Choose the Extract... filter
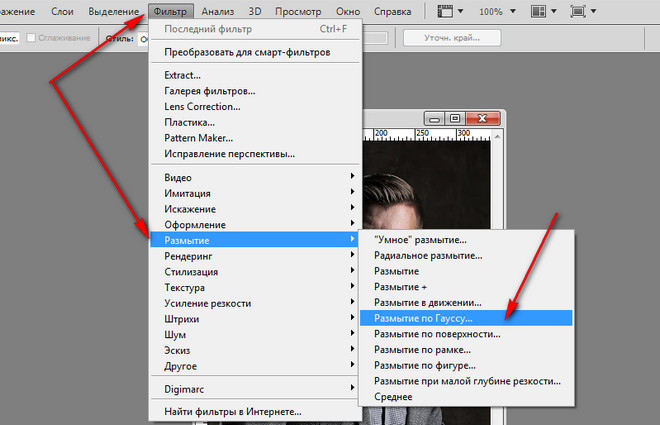 255,75
